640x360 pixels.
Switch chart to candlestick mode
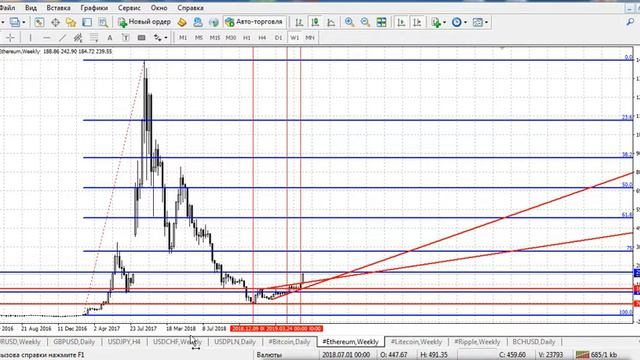[315, 22]
